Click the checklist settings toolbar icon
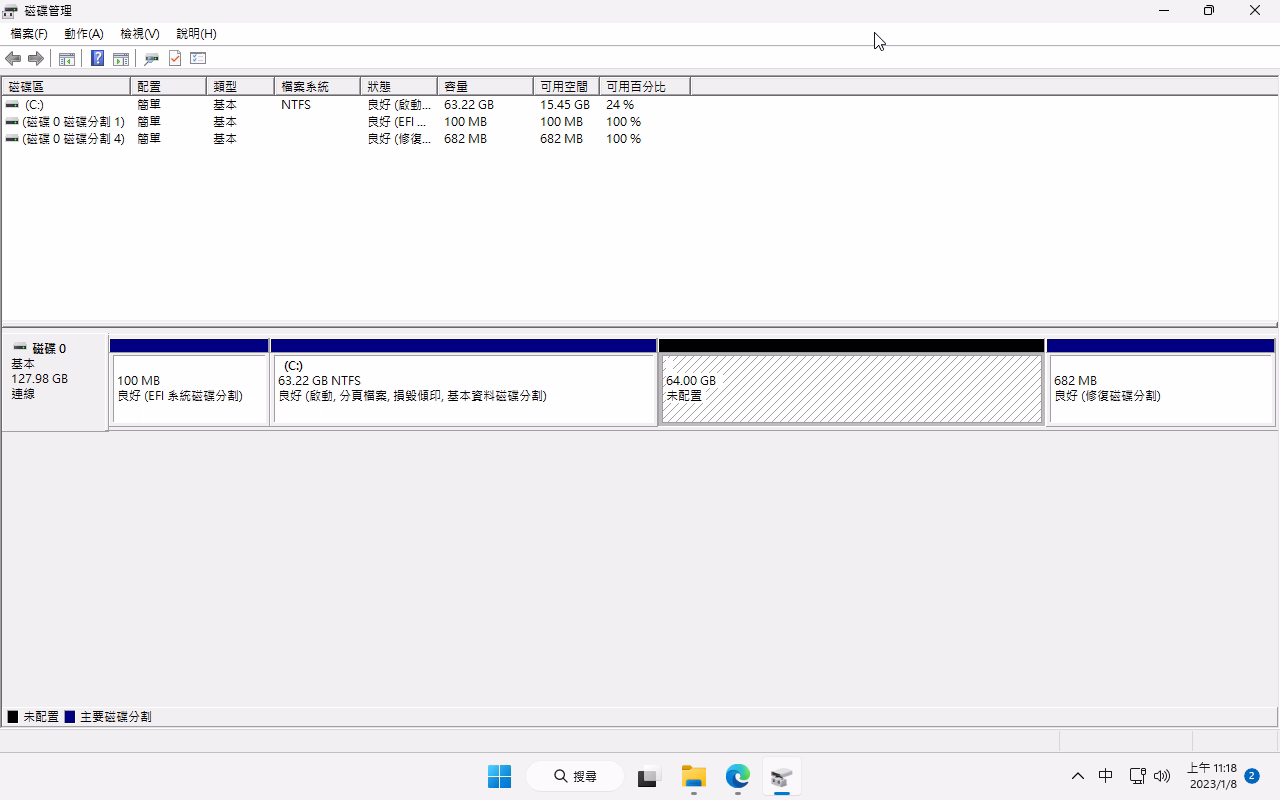This screenshot has height=800, width=1280. pos(198,59)
